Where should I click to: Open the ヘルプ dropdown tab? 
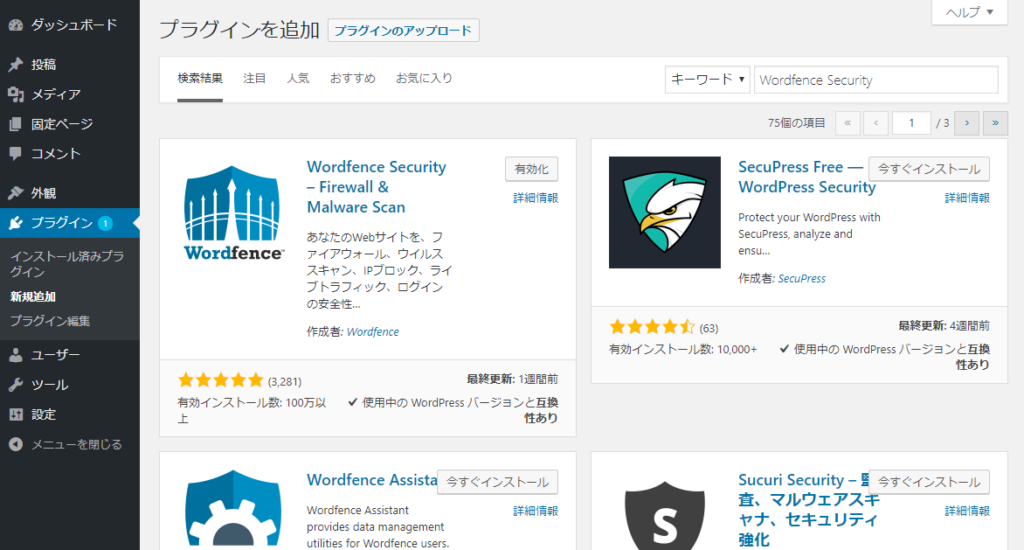(969, 12)
